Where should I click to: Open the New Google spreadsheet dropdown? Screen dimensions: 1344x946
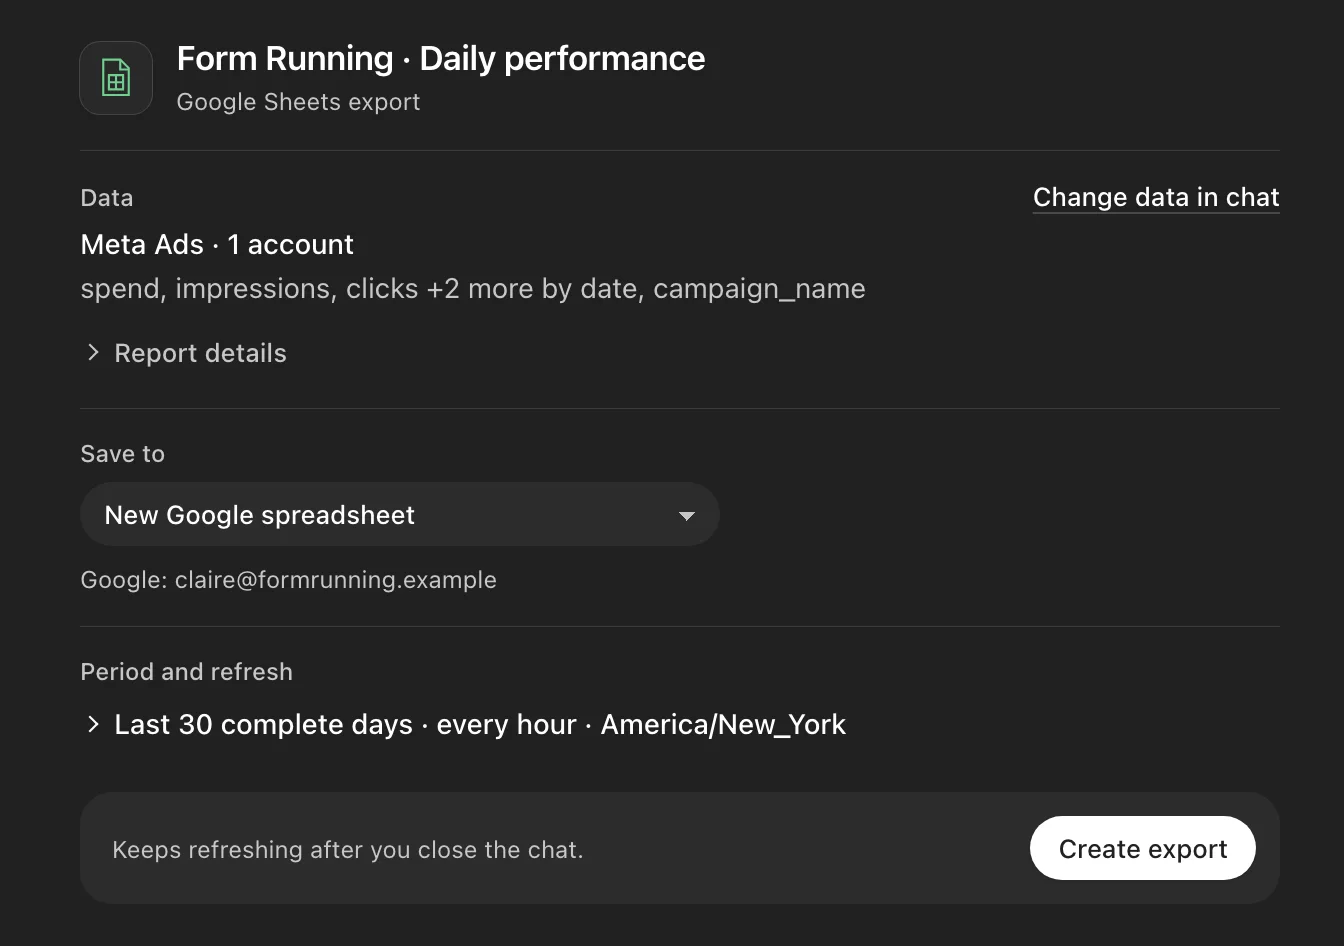click(x=400, y=515)
